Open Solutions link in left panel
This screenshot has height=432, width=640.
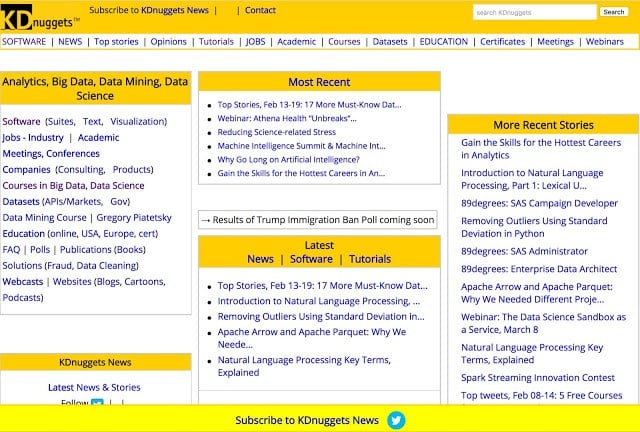(22, 265)
